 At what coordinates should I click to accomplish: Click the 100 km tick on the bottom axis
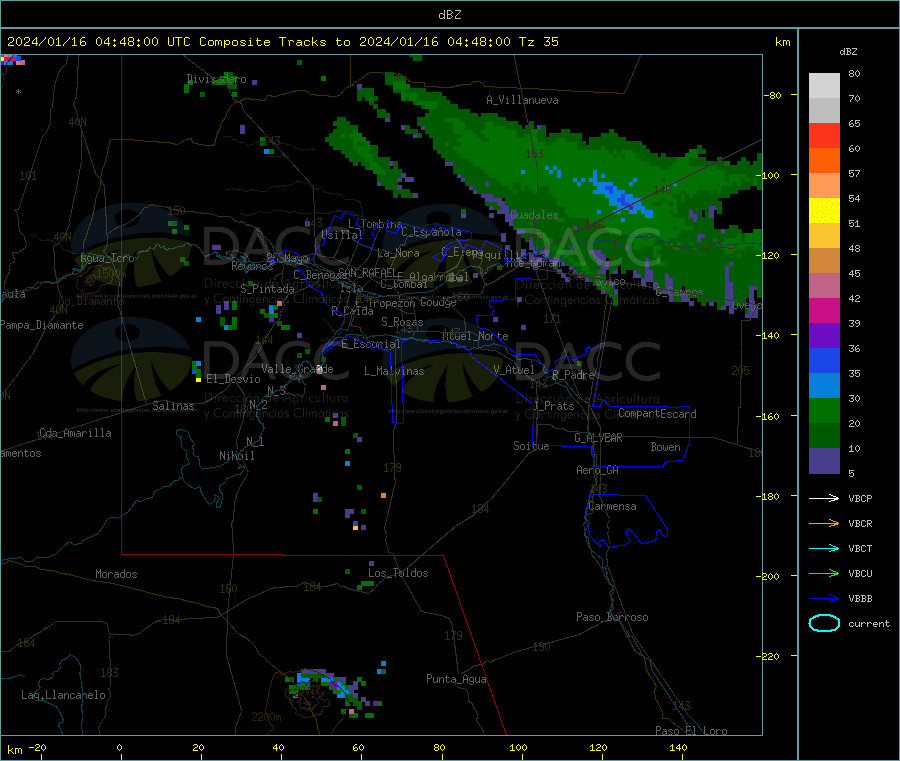click(x=518, y=747)
